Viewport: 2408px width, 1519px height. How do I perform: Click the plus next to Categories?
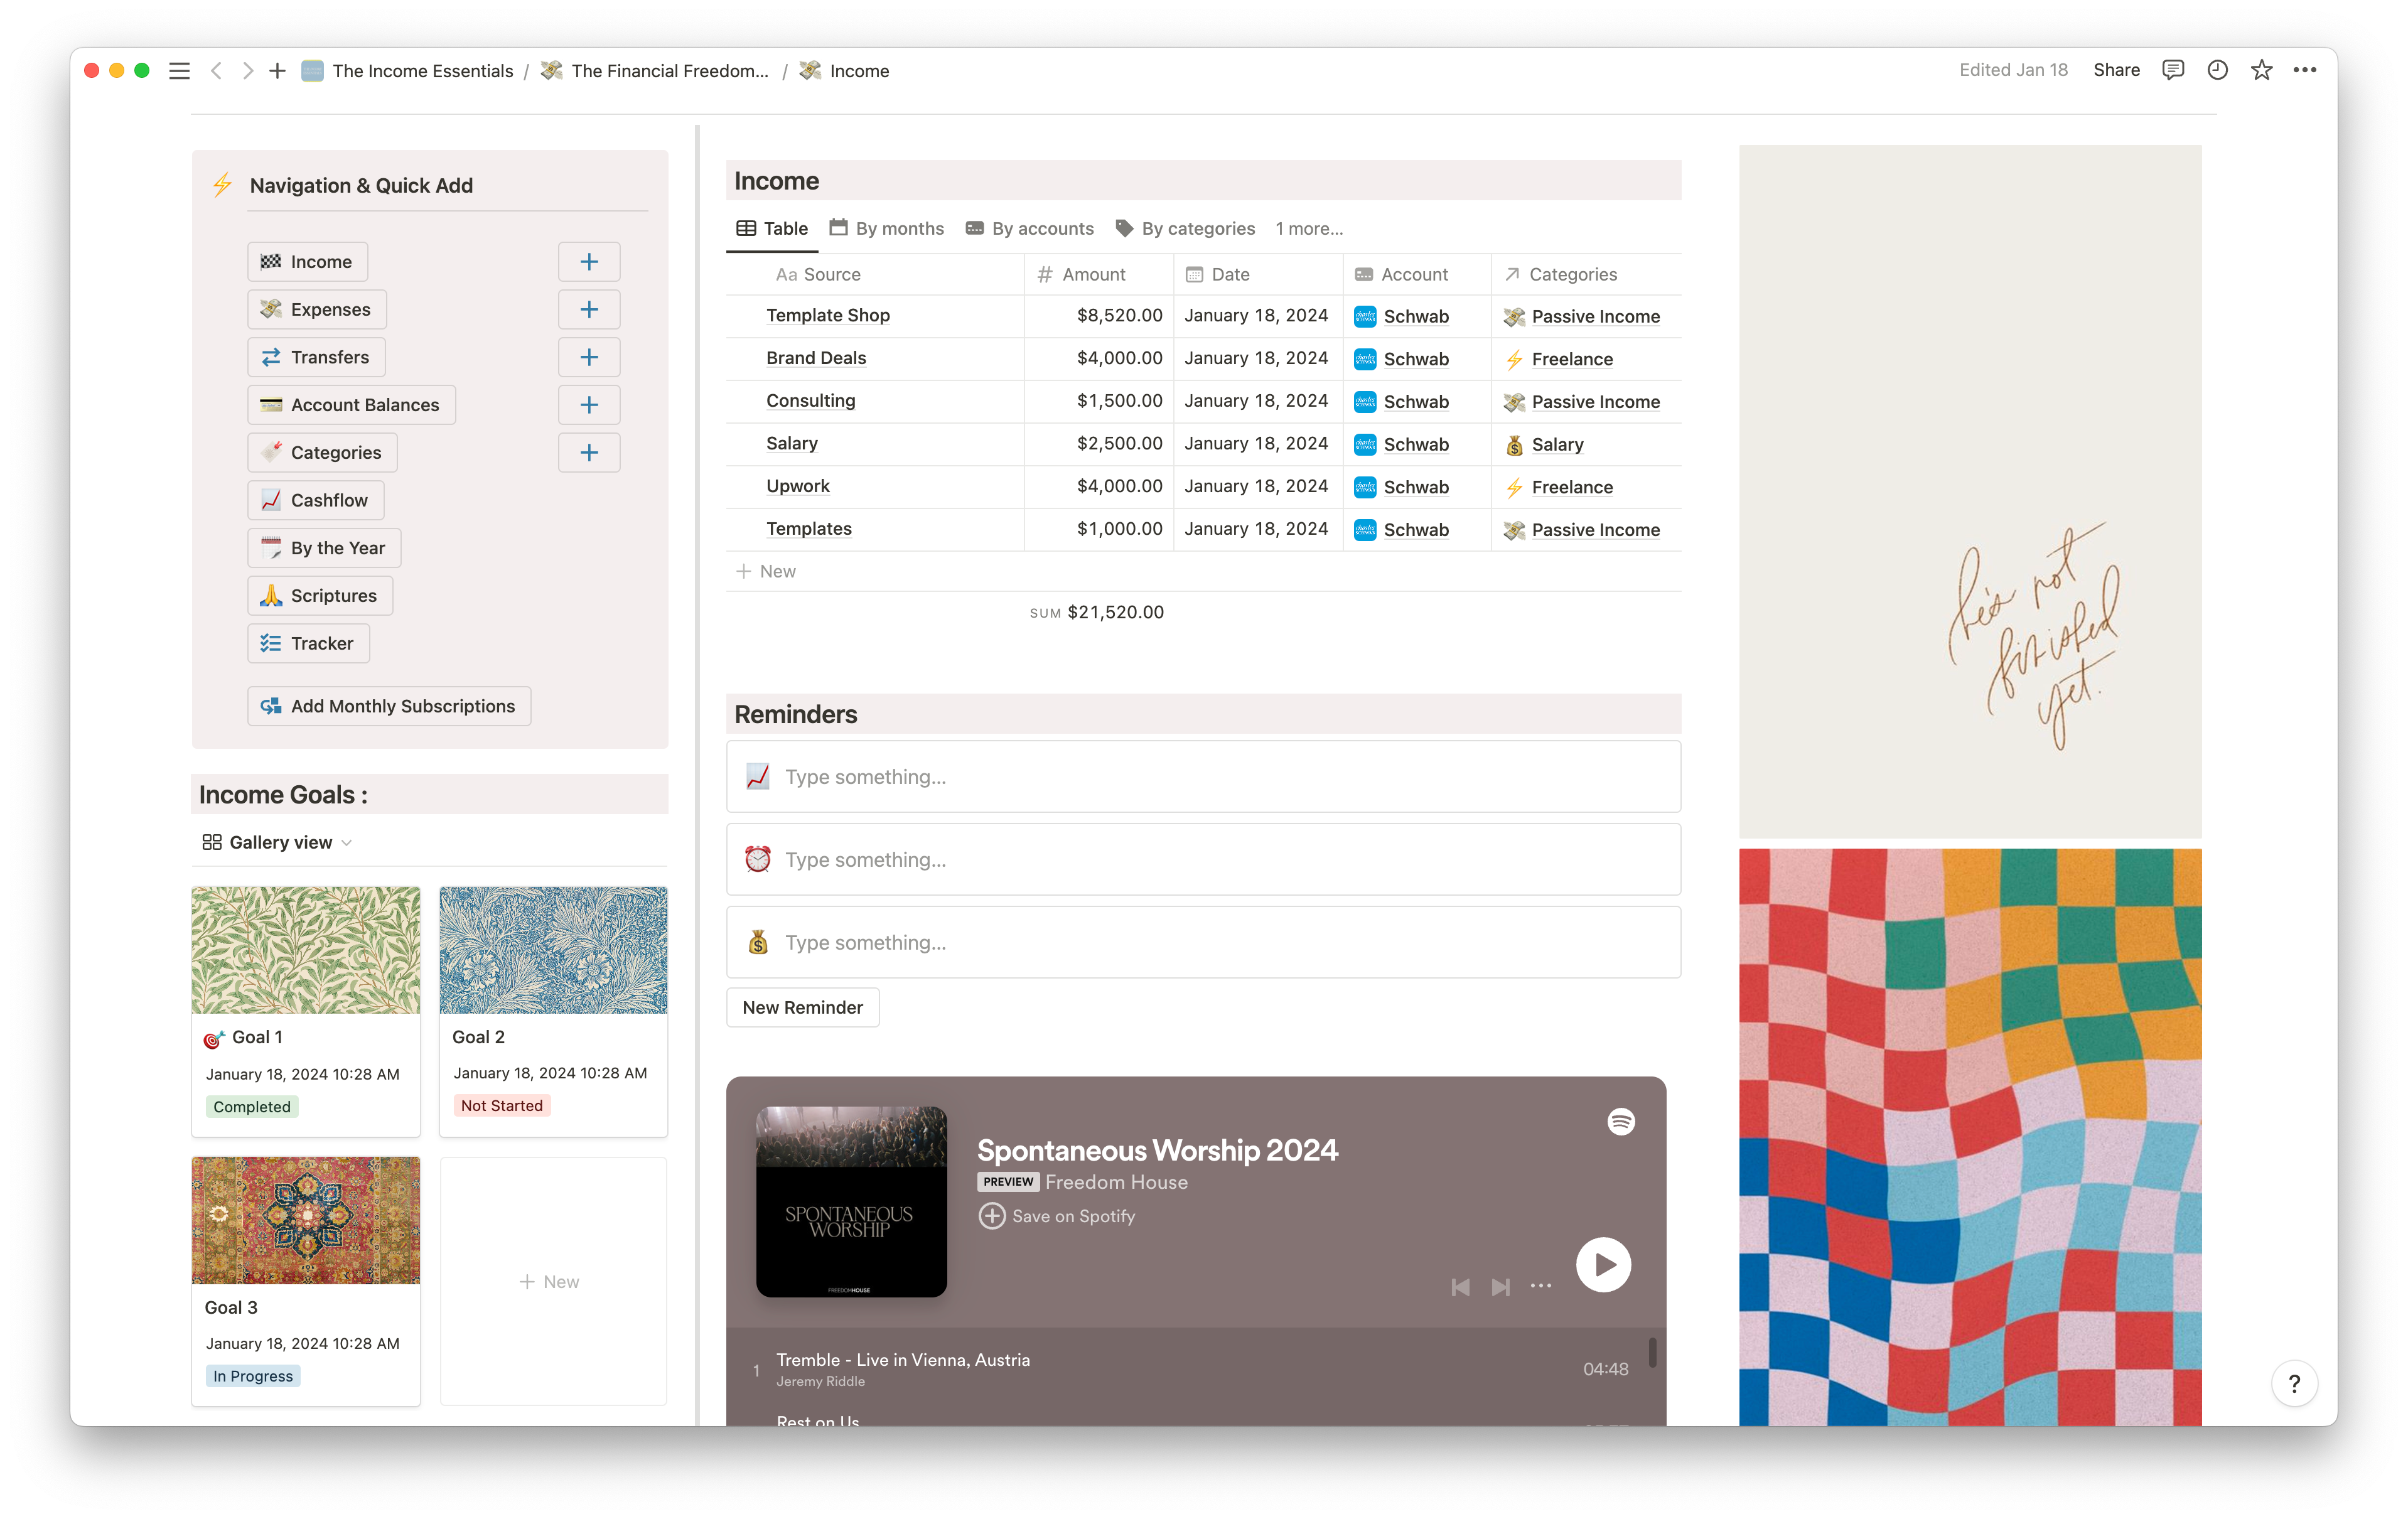tap(589, 453)
